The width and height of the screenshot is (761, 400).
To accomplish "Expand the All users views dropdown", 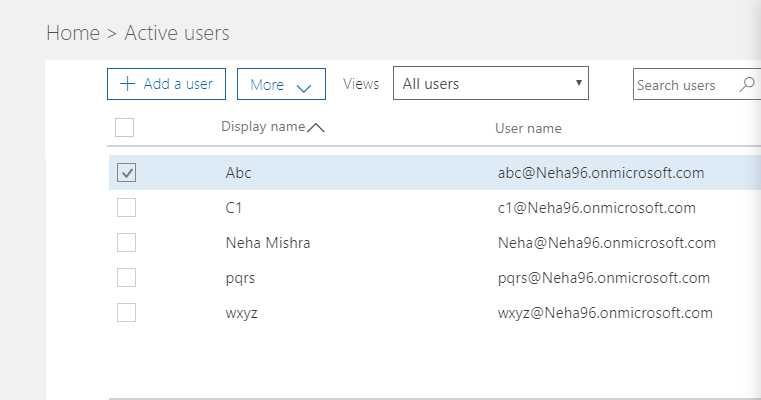I will coord(490,84).
